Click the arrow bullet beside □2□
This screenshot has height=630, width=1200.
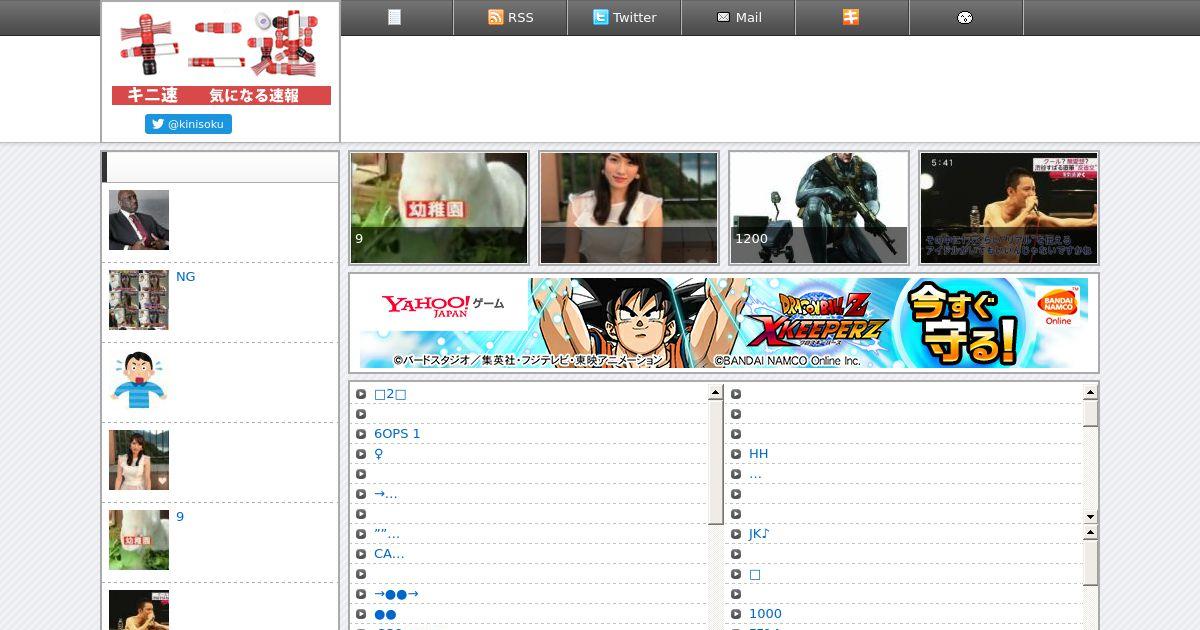point(361,394)
